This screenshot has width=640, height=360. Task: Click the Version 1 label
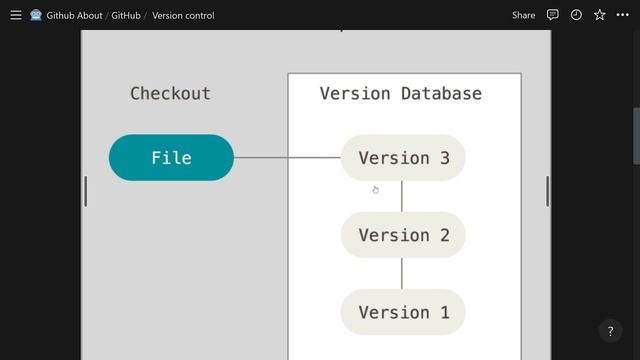coord(404,313)
